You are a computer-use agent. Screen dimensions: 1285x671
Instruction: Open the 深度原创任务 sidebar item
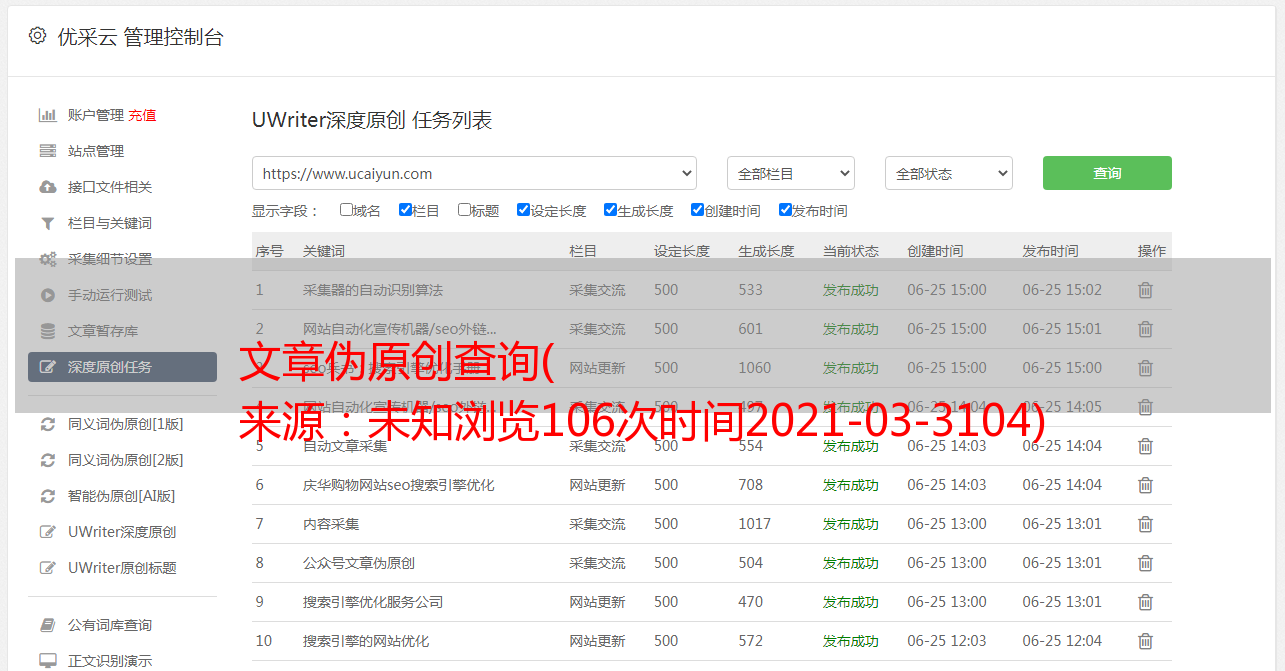point(122,367)
